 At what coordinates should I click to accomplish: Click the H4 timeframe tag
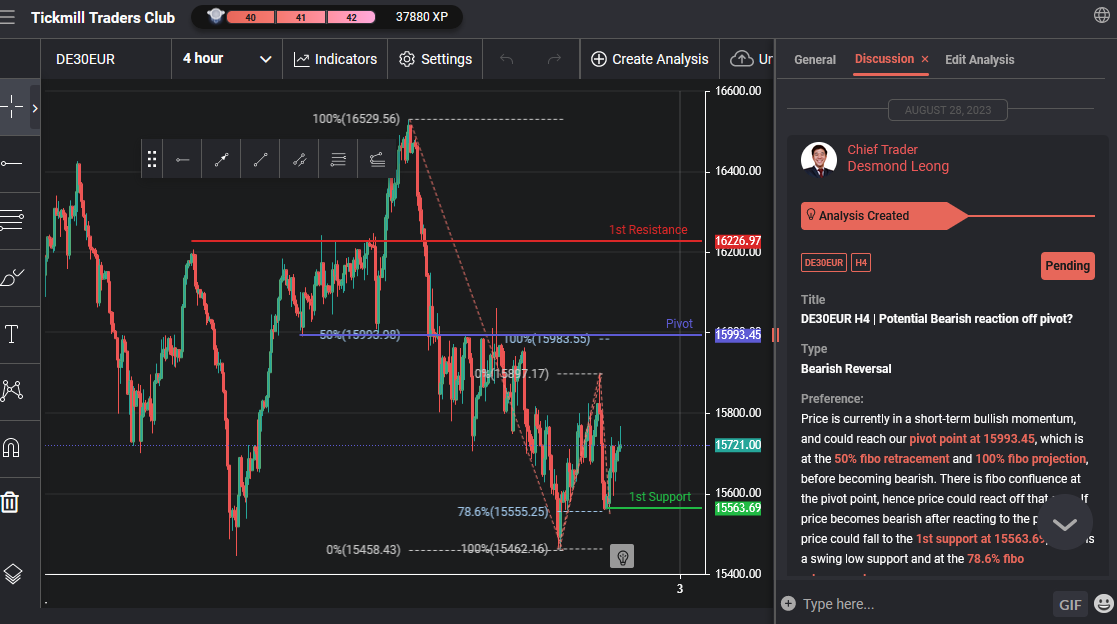tap(861, 263)
